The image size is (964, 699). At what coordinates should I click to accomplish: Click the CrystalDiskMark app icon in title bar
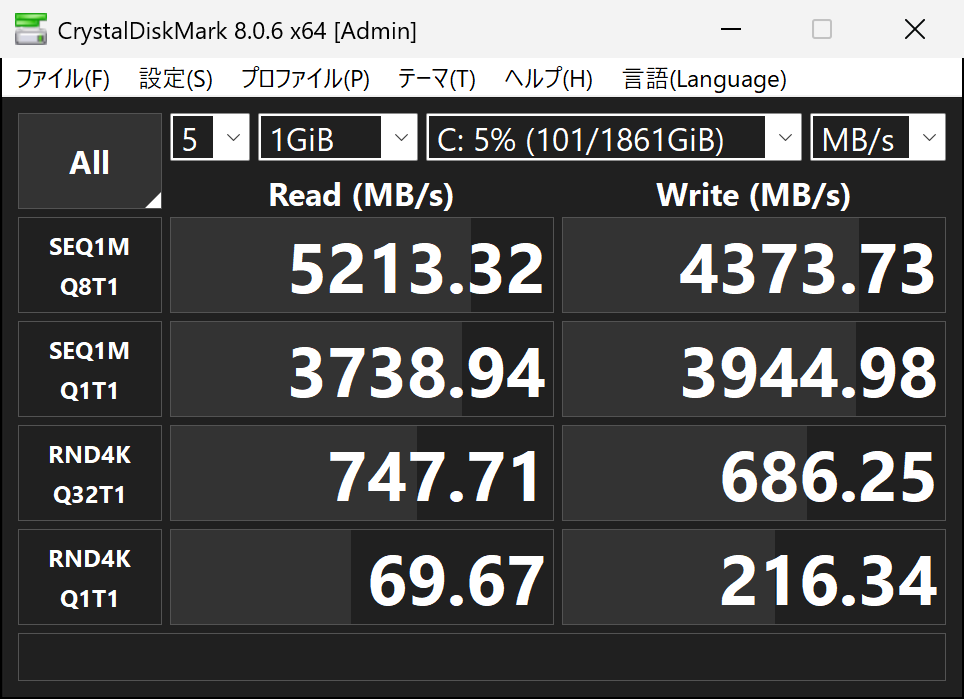point(31,29)
